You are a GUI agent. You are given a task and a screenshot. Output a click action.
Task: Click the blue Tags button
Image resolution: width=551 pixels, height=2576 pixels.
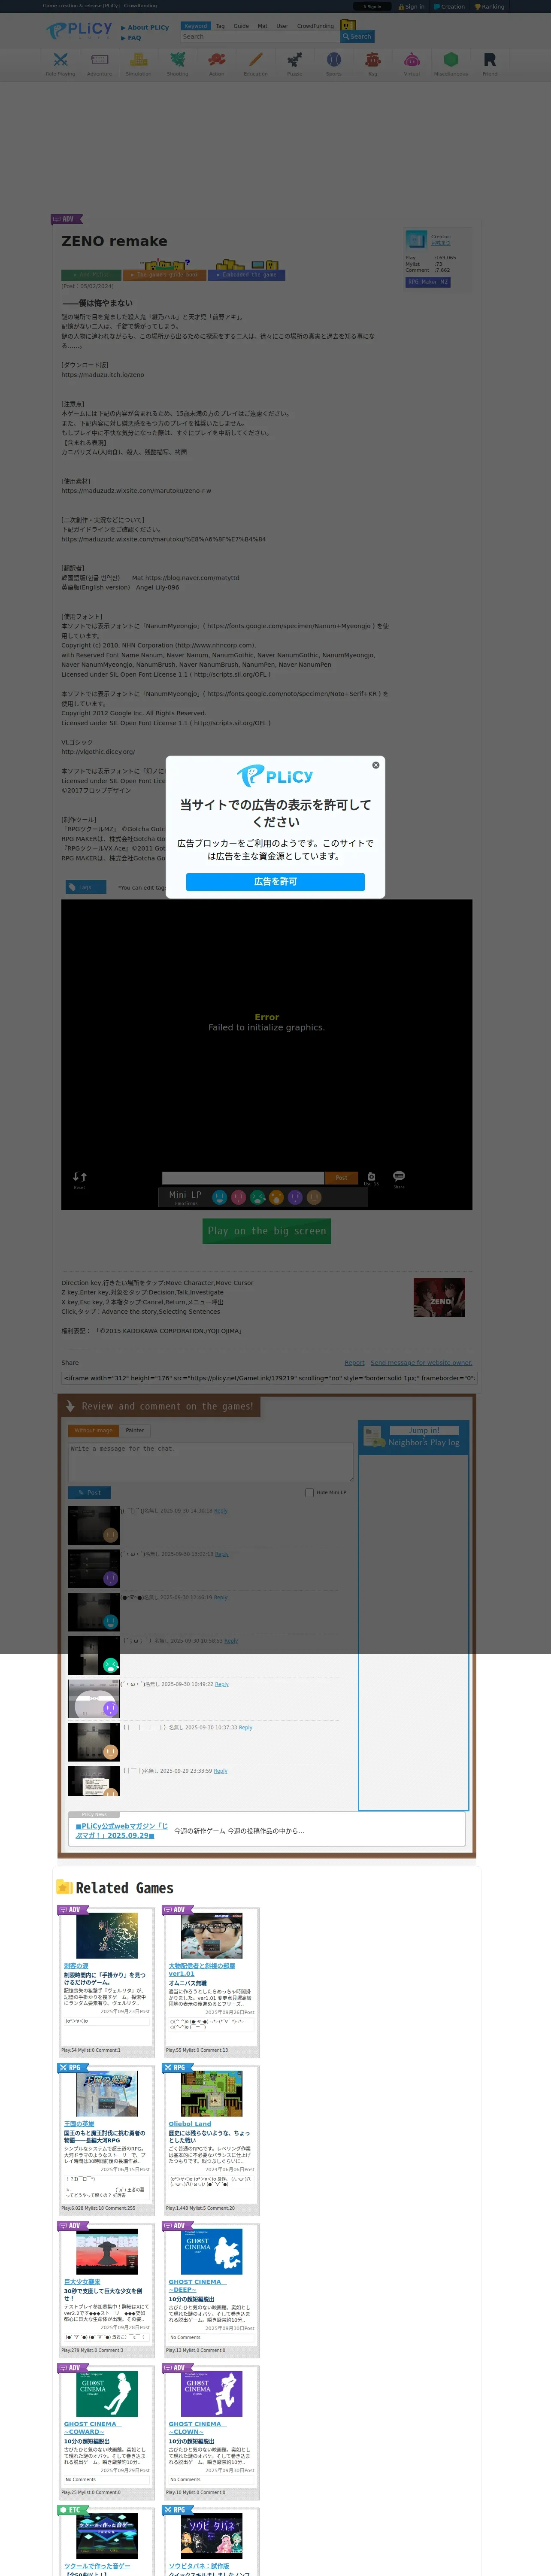coord(85,887)
